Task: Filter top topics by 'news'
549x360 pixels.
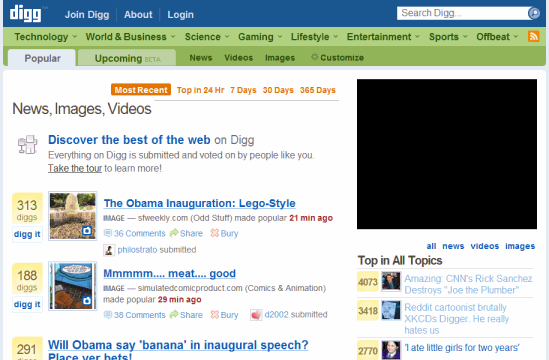Action: [x=453, y=246]
